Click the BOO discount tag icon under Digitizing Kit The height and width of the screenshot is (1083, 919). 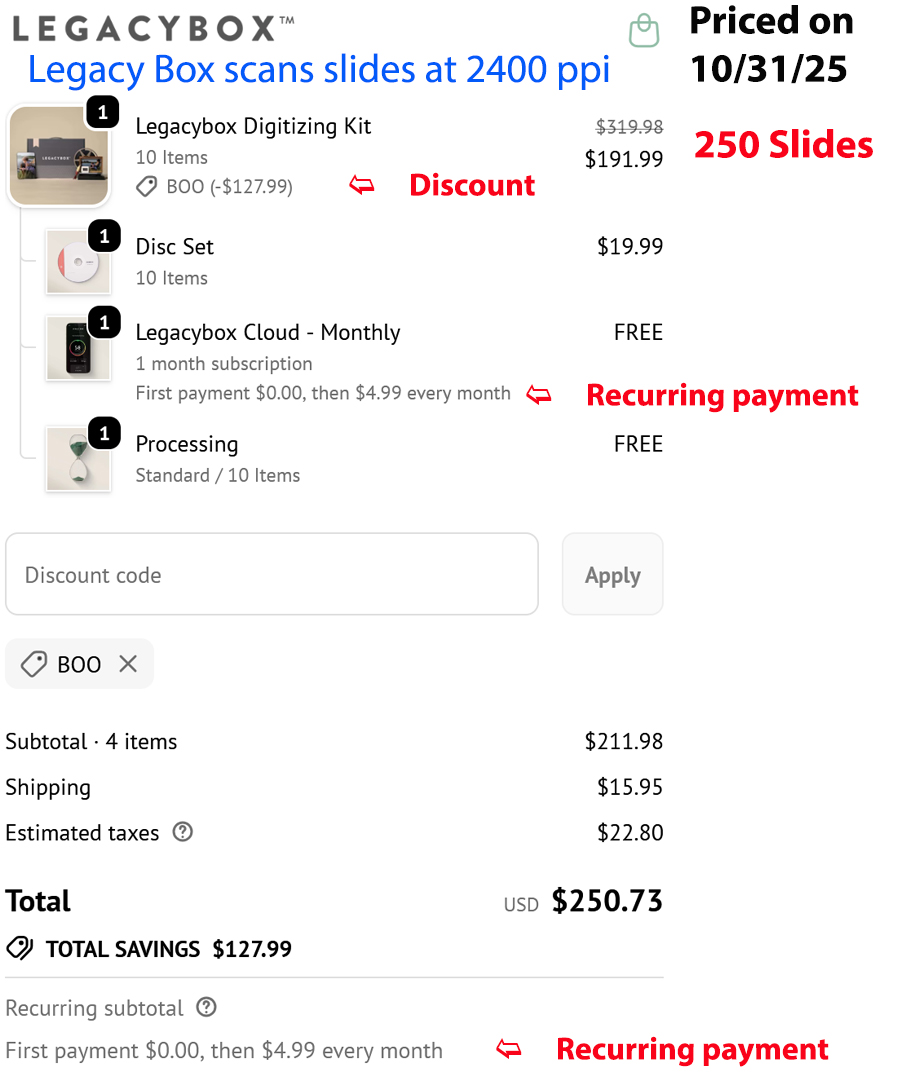(146, 186)
